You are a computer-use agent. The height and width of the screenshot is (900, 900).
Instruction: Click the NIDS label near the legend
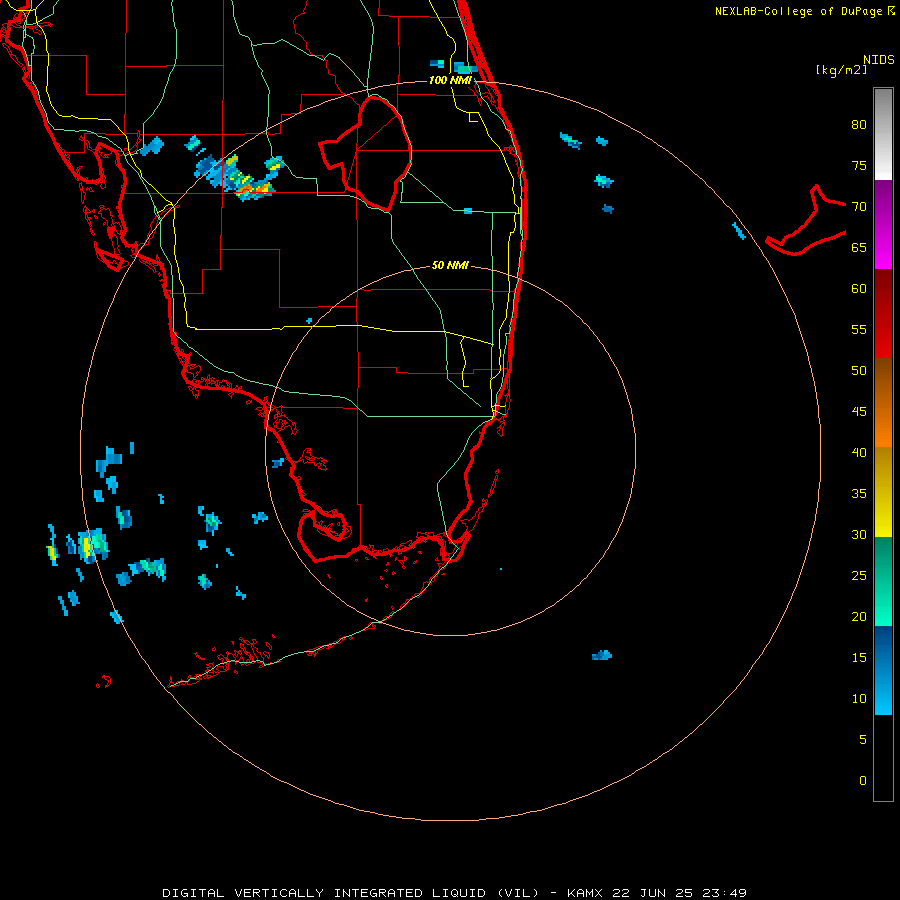coord(878,60)
